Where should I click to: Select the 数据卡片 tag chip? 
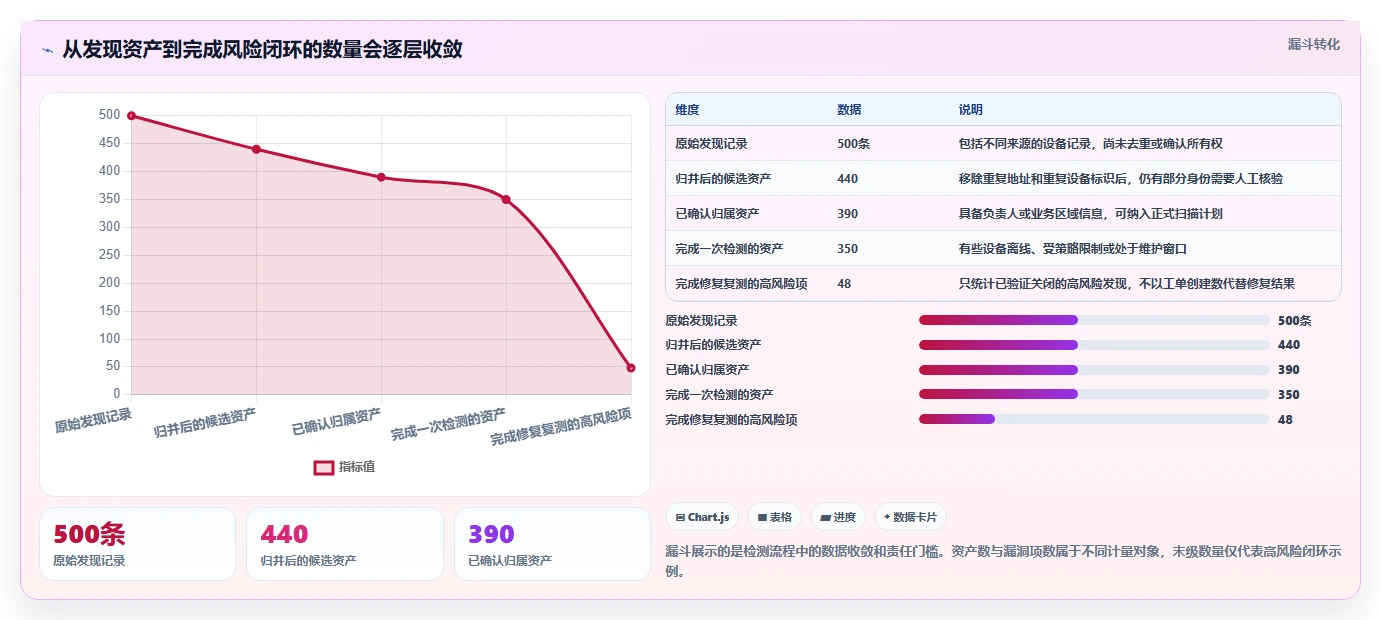[x=910, y=517]
